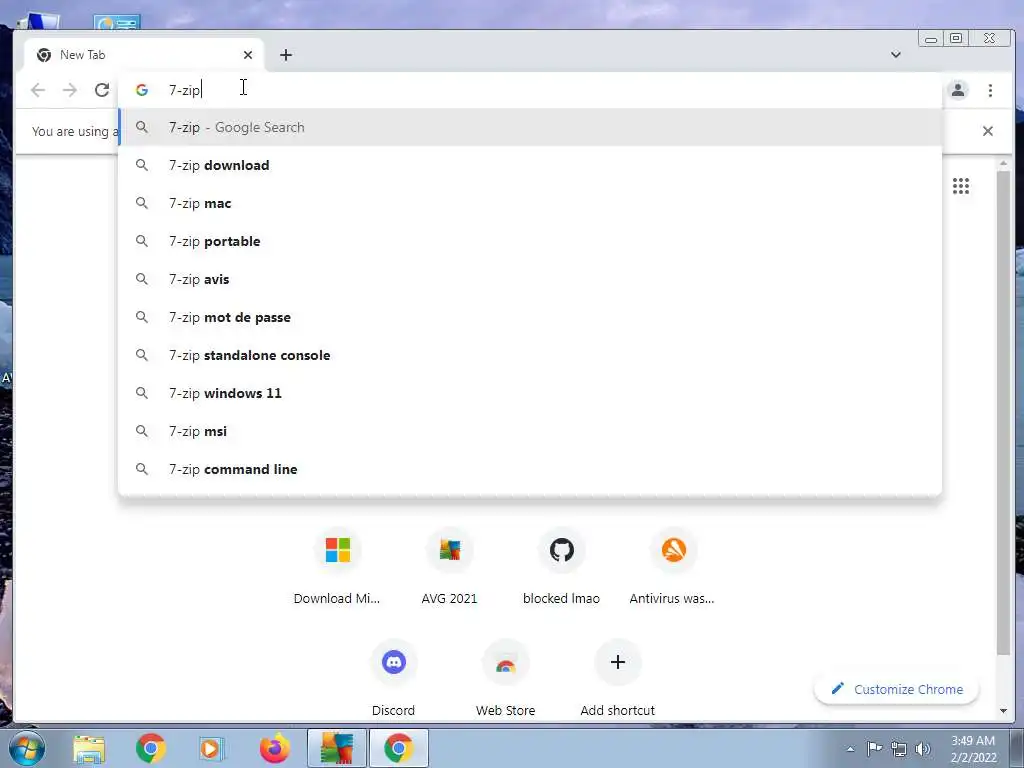The image size is (1024, 768).
Task: Pick the '7-zip command line' suggestion
Action: pyautogui.click(x=530, y=469)
